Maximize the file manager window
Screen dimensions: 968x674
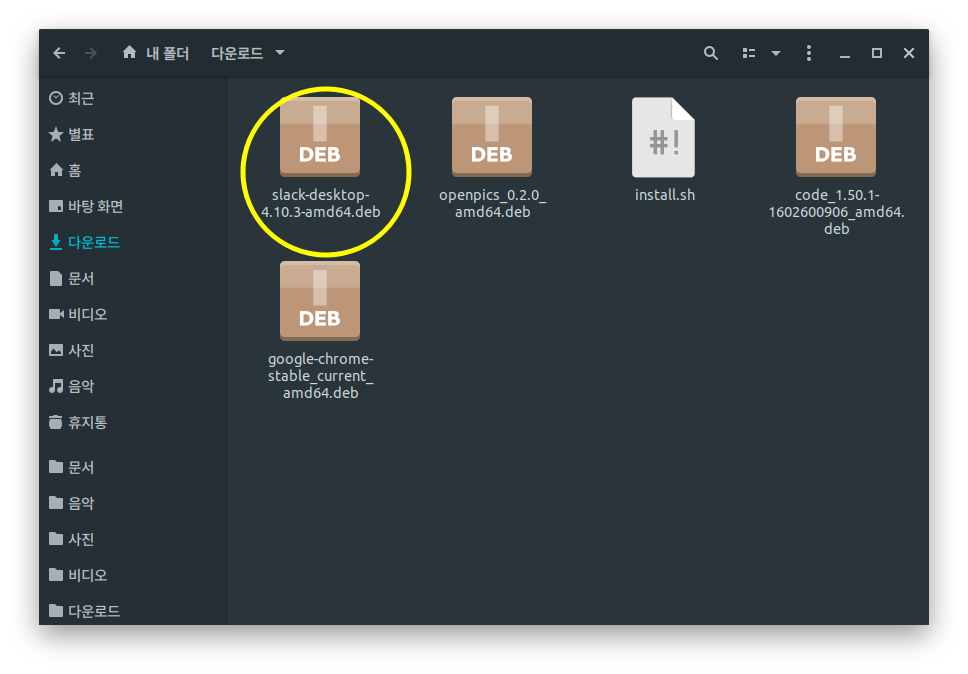tap(877, 53)
